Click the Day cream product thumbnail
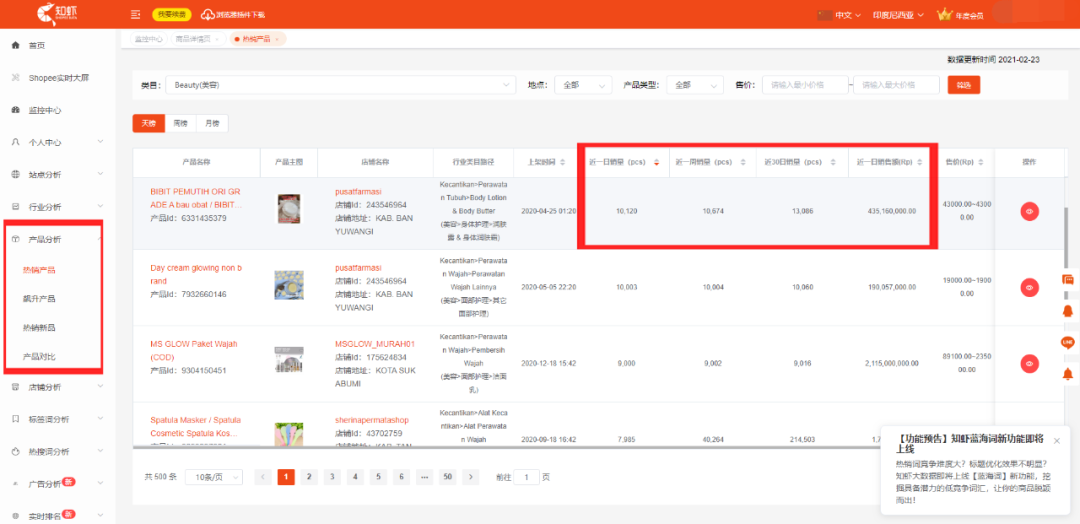The height and width of the screenshot is (524, 1080). 289,284
